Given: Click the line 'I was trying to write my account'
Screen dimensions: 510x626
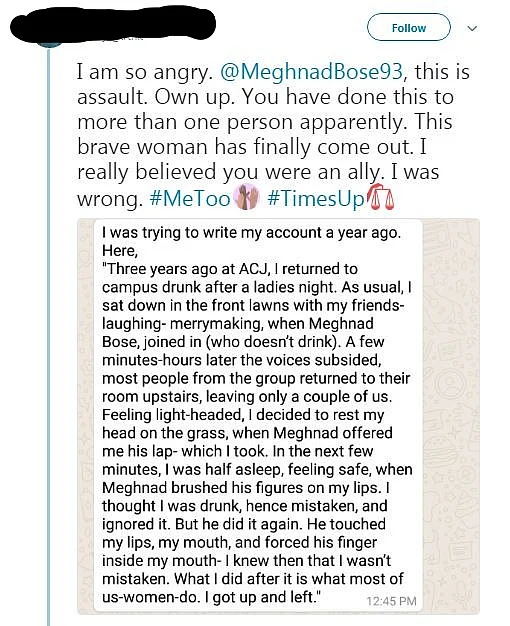Looking at the screenshot, I should 251,232.
